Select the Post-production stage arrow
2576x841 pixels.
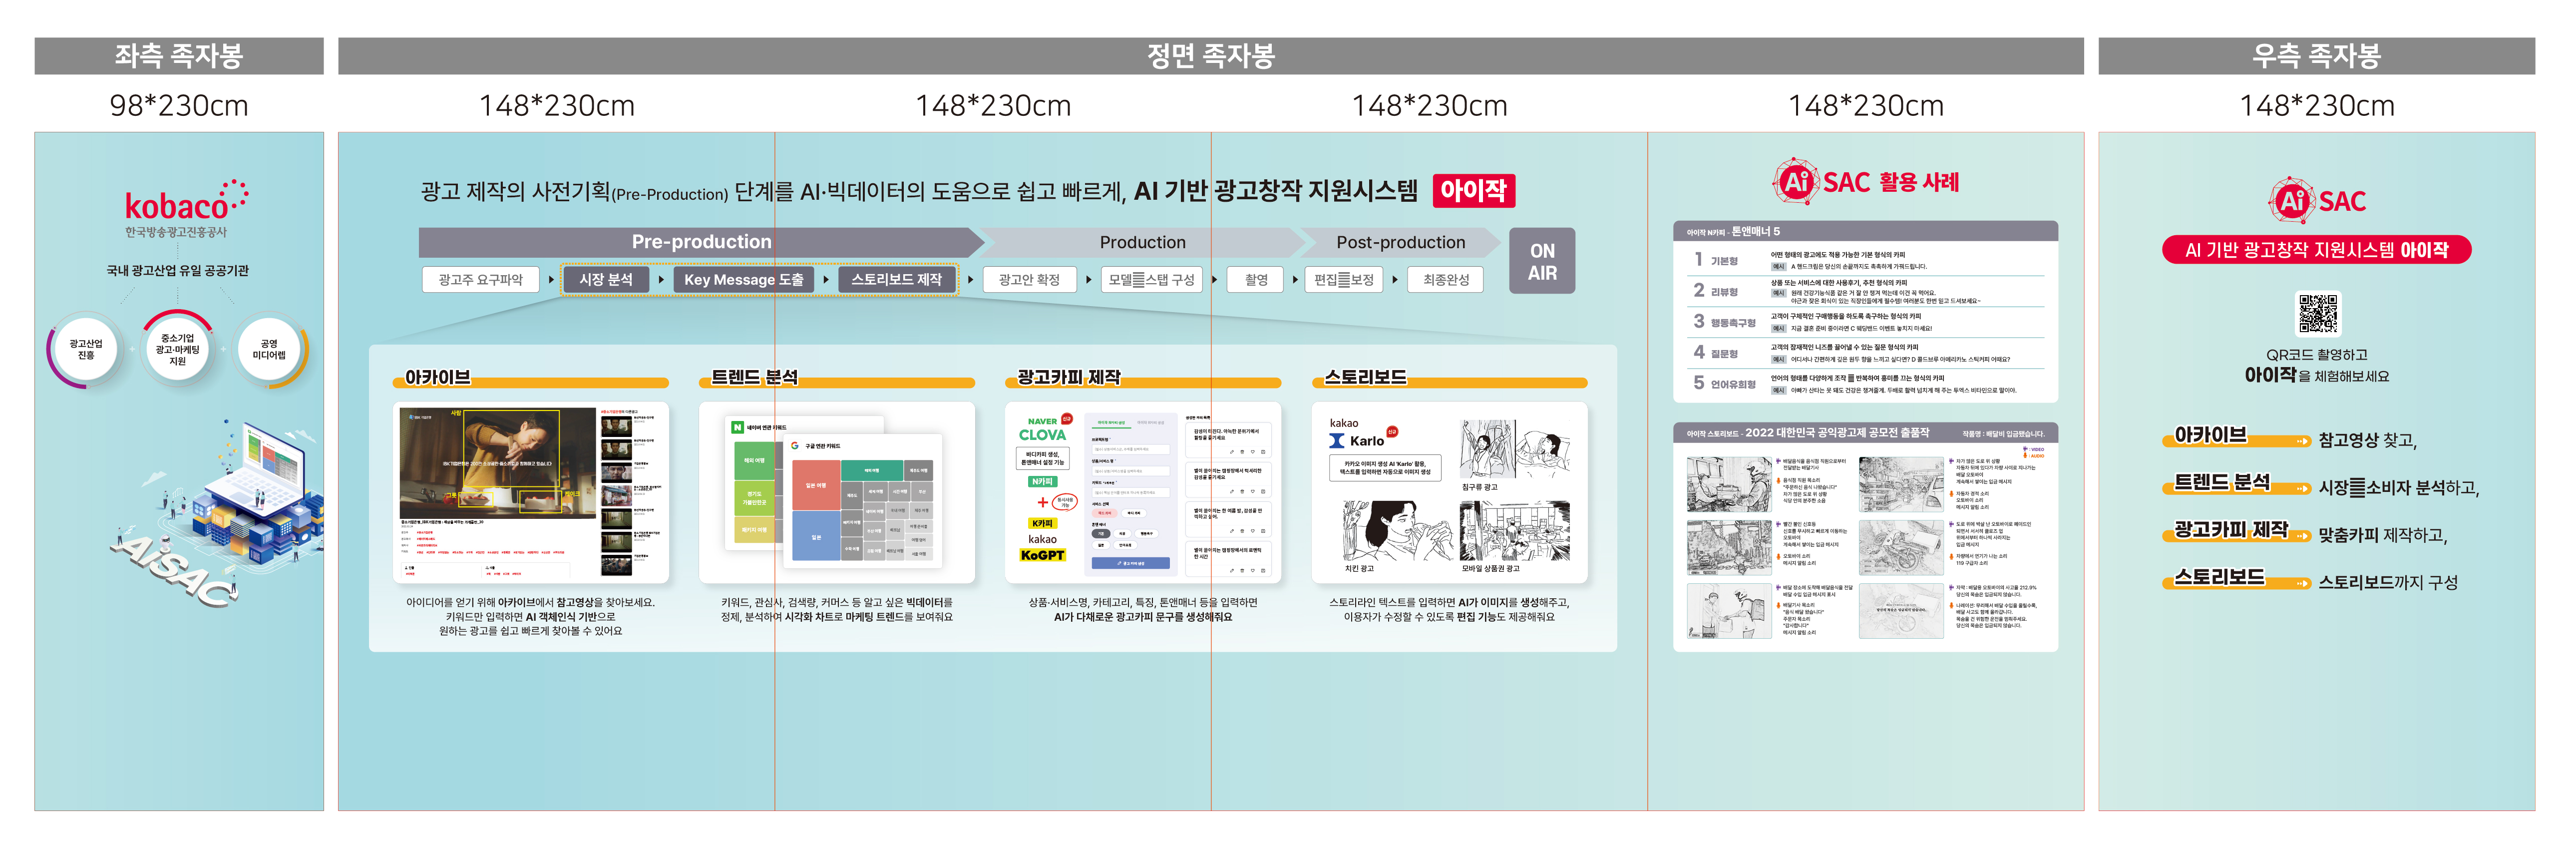tap(1400, 242)
